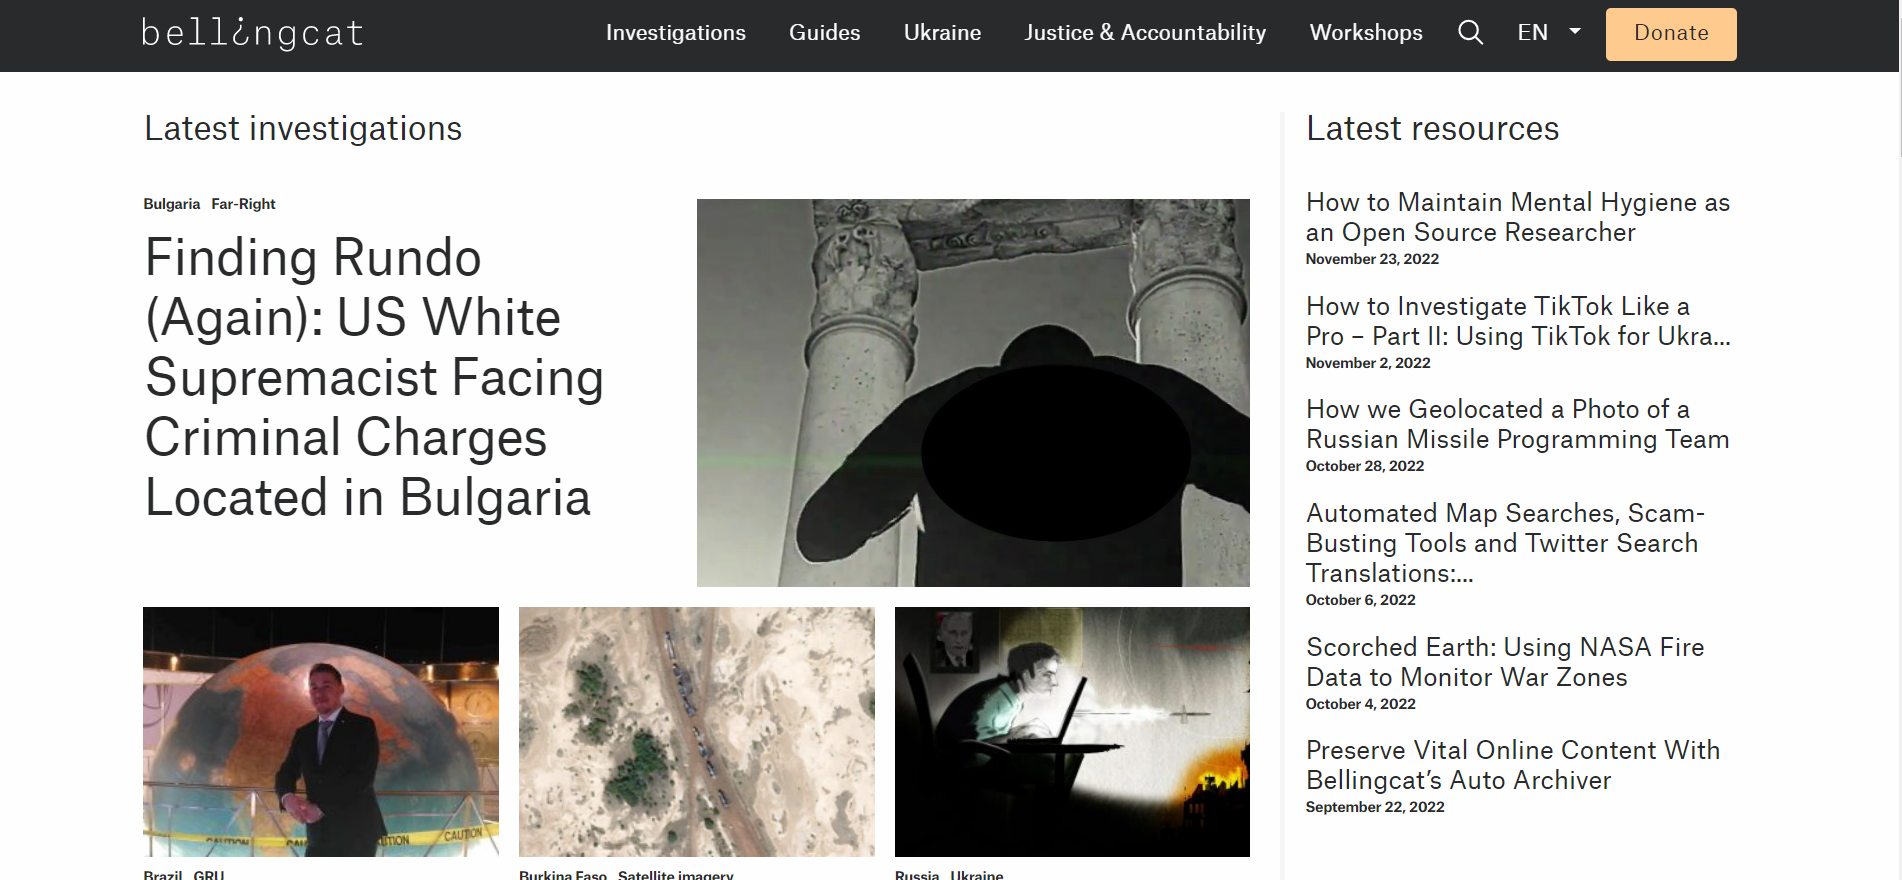Click the Latest resources heading
The height and width of the screenshot is (880, 1902).
click(1432, 129)
